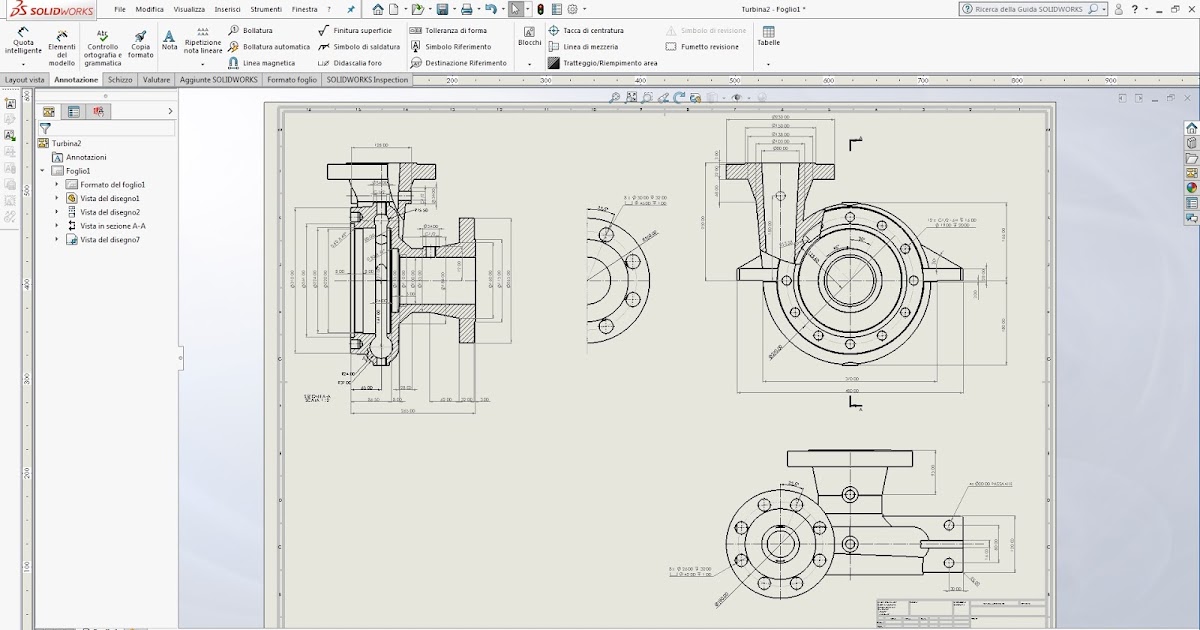Open the Quota intelligente dropdown arrow
This screenshot has width=1200, height=630.
coord(21,64)
